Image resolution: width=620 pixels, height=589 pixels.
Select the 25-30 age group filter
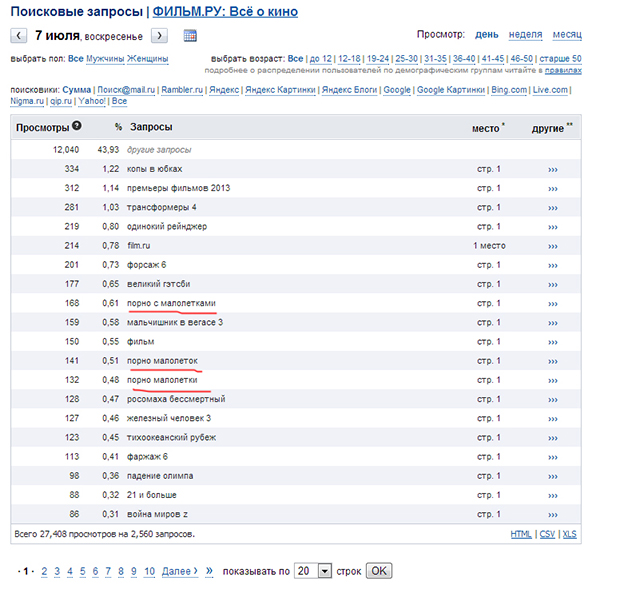[406, 59]
